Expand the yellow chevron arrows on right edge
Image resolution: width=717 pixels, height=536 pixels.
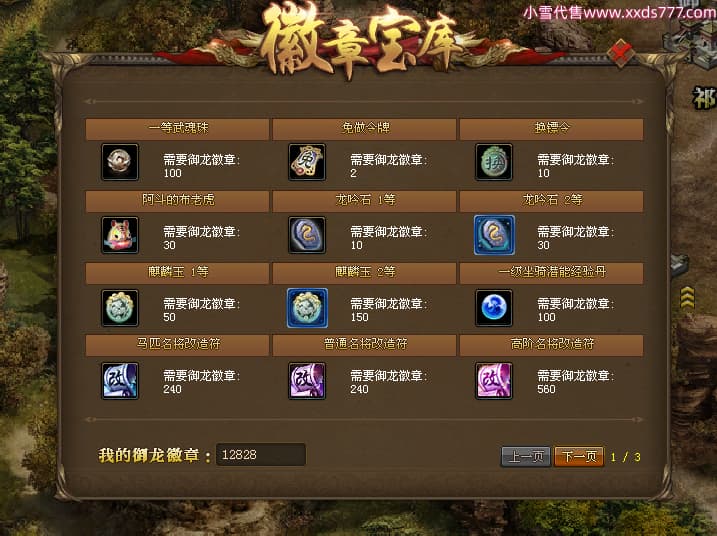(687, 298)
